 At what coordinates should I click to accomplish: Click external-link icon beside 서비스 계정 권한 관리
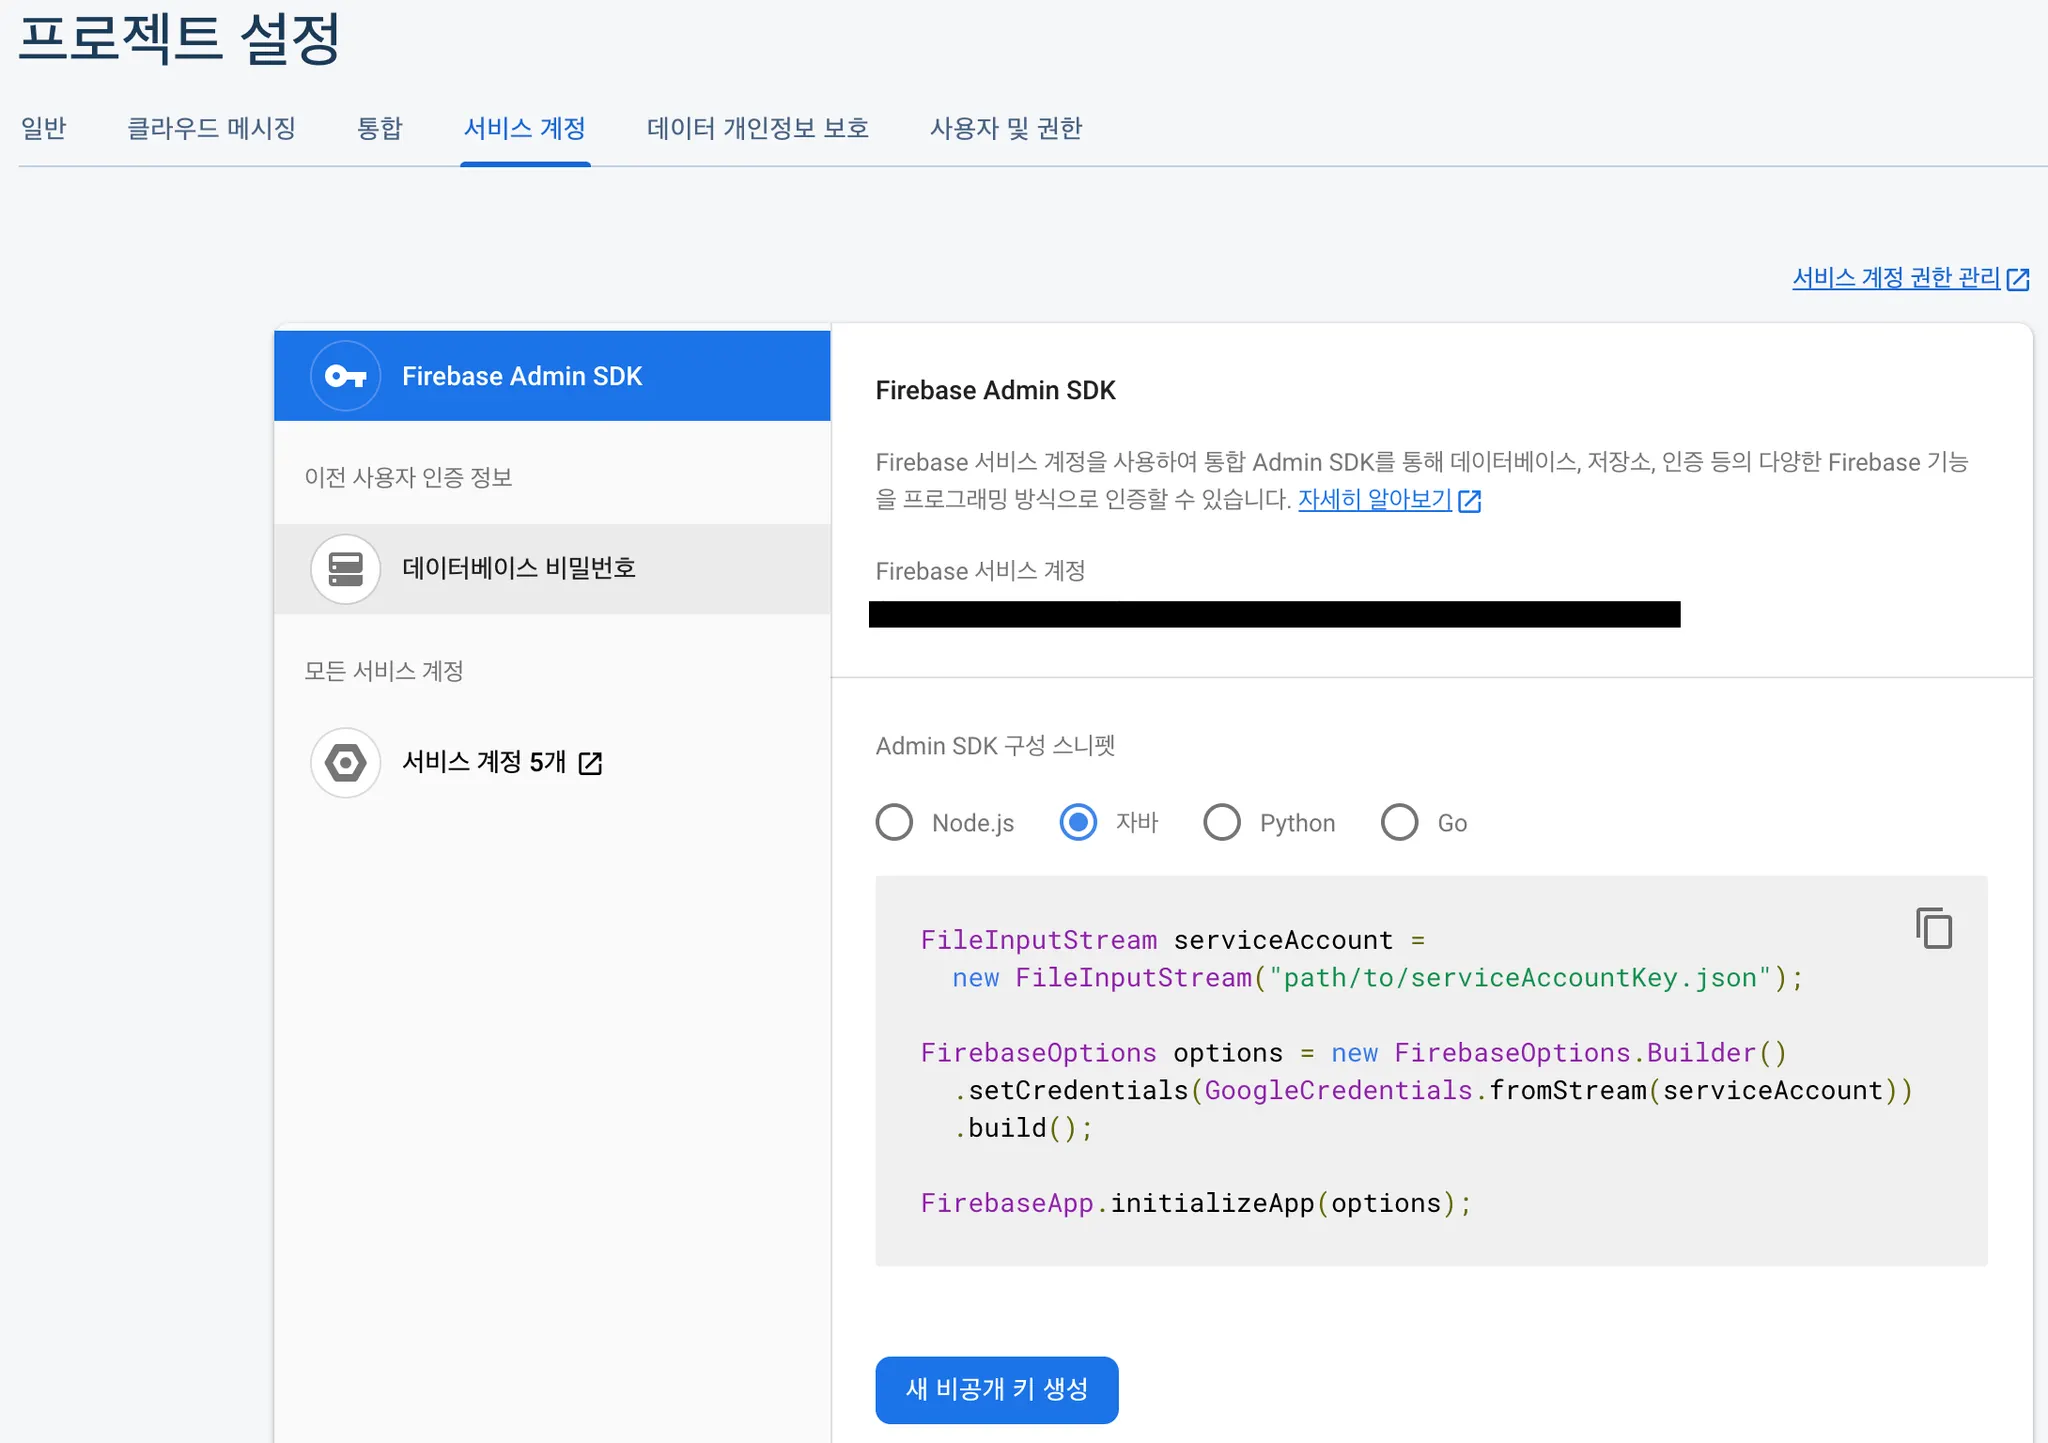click(x=2018, y=279)
